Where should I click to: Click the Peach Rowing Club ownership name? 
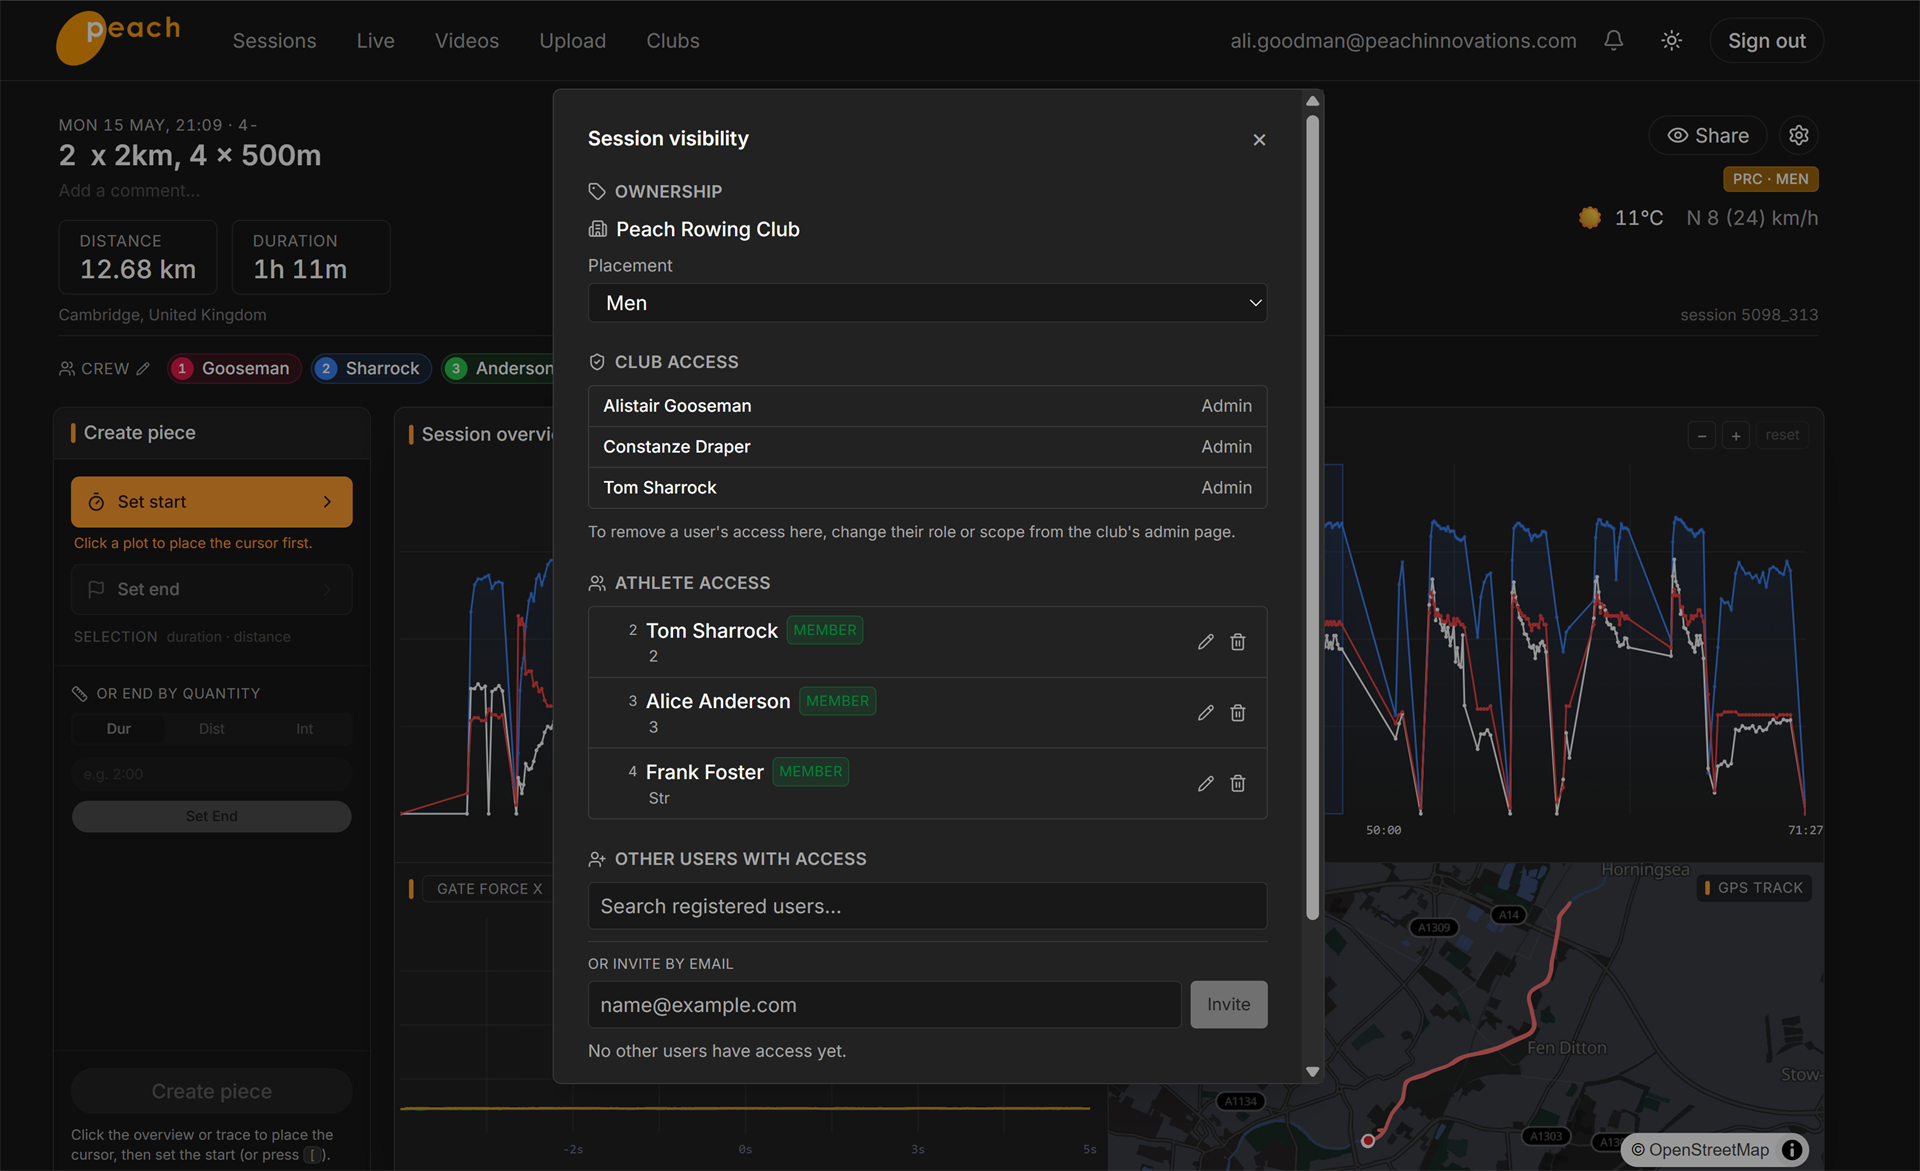click(708, 230)
